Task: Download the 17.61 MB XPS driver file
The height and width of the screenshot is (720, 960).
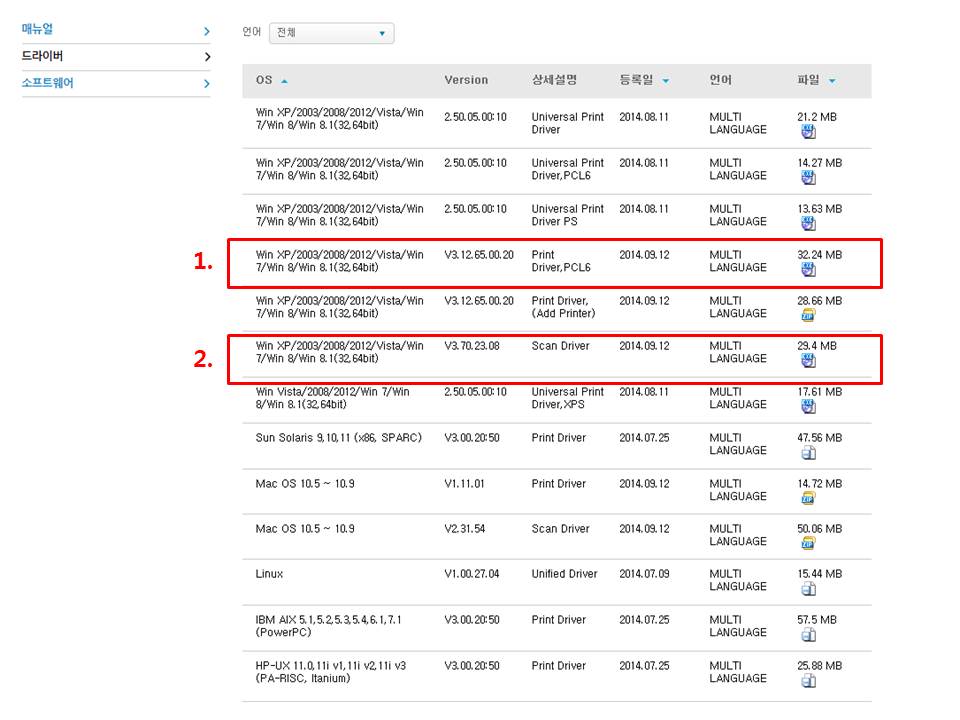Action: pos(807,406)
